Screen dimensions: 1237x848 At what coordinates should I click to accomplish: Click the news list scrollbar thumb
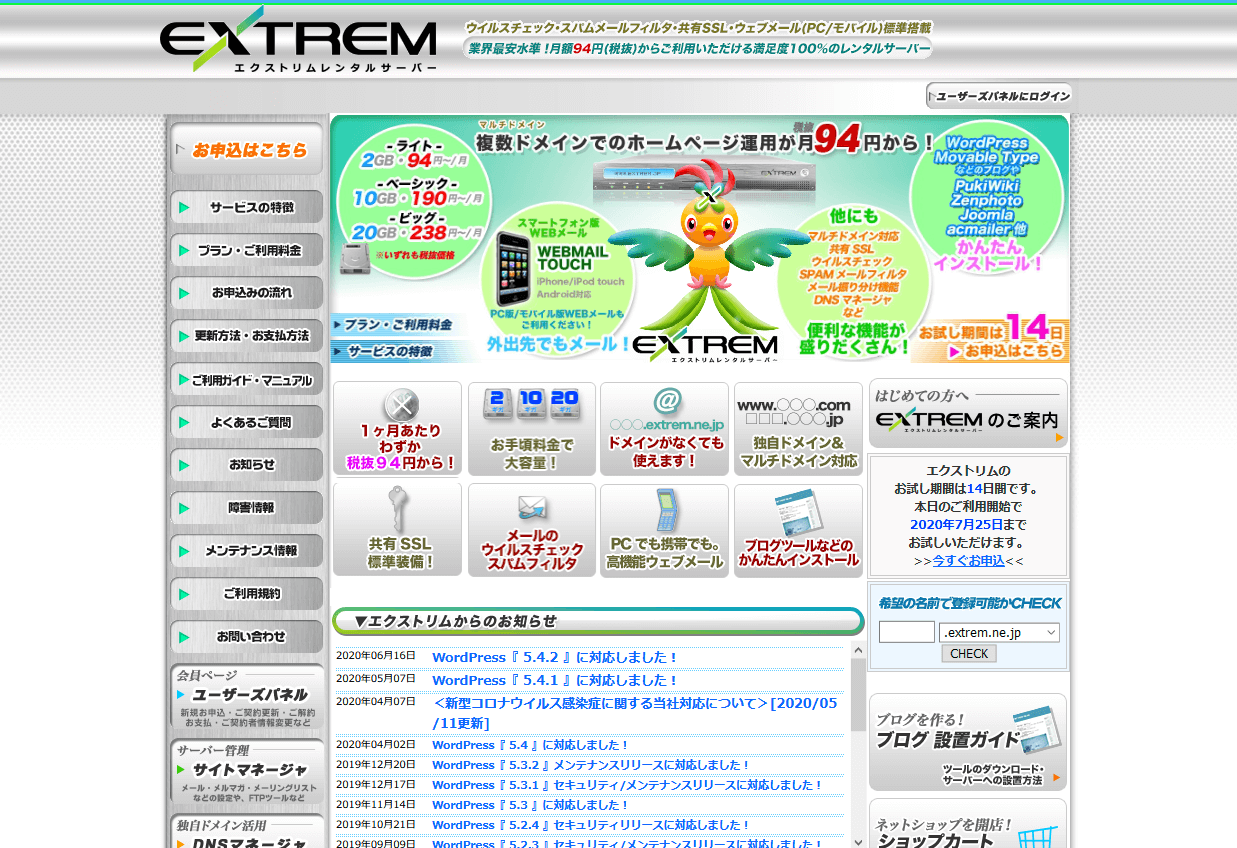[x=858, y=694]
